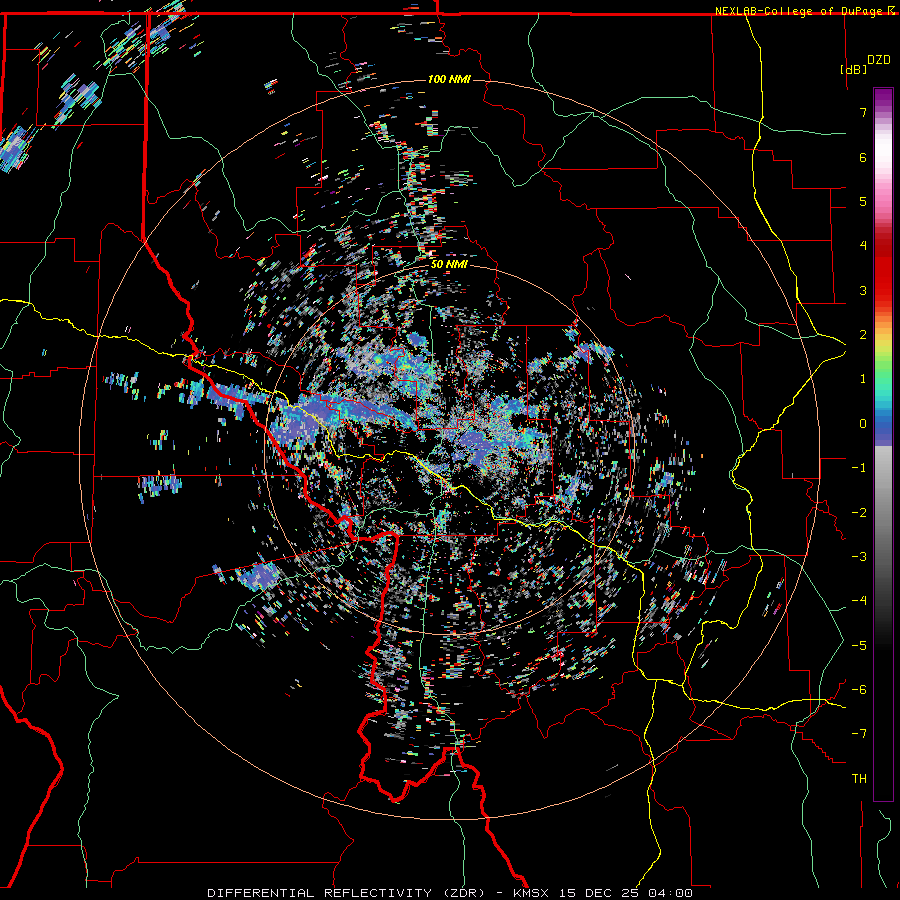The image size is (900, 900).
Task: Click the color scale value 1
Action: pos(863,379)
